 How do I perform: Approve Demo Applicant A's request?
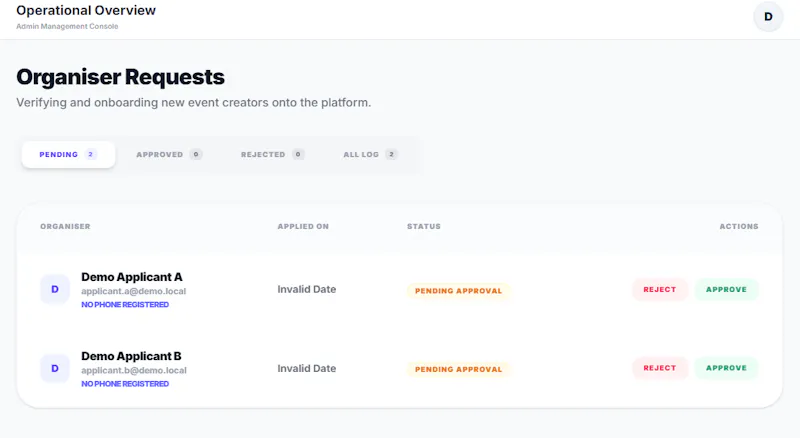(726, 289)
